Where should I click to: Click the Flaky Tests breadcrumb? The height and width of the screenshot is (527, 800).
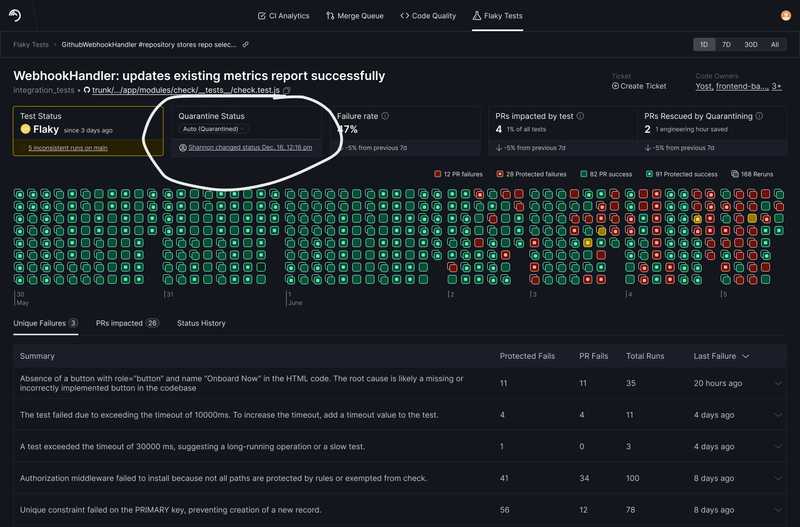point(31,44)
